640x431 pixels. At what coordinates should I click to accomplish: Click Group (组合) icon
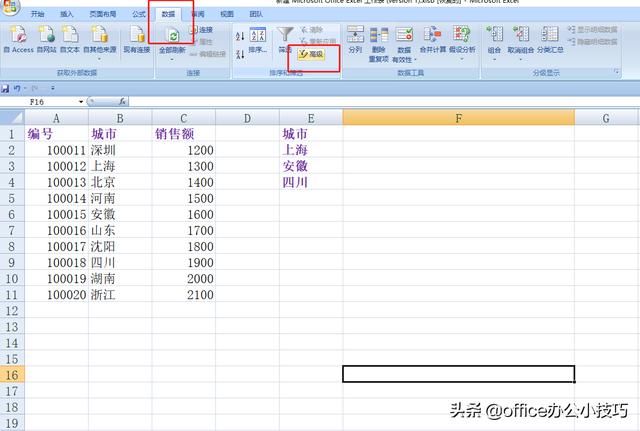(494, 34)
